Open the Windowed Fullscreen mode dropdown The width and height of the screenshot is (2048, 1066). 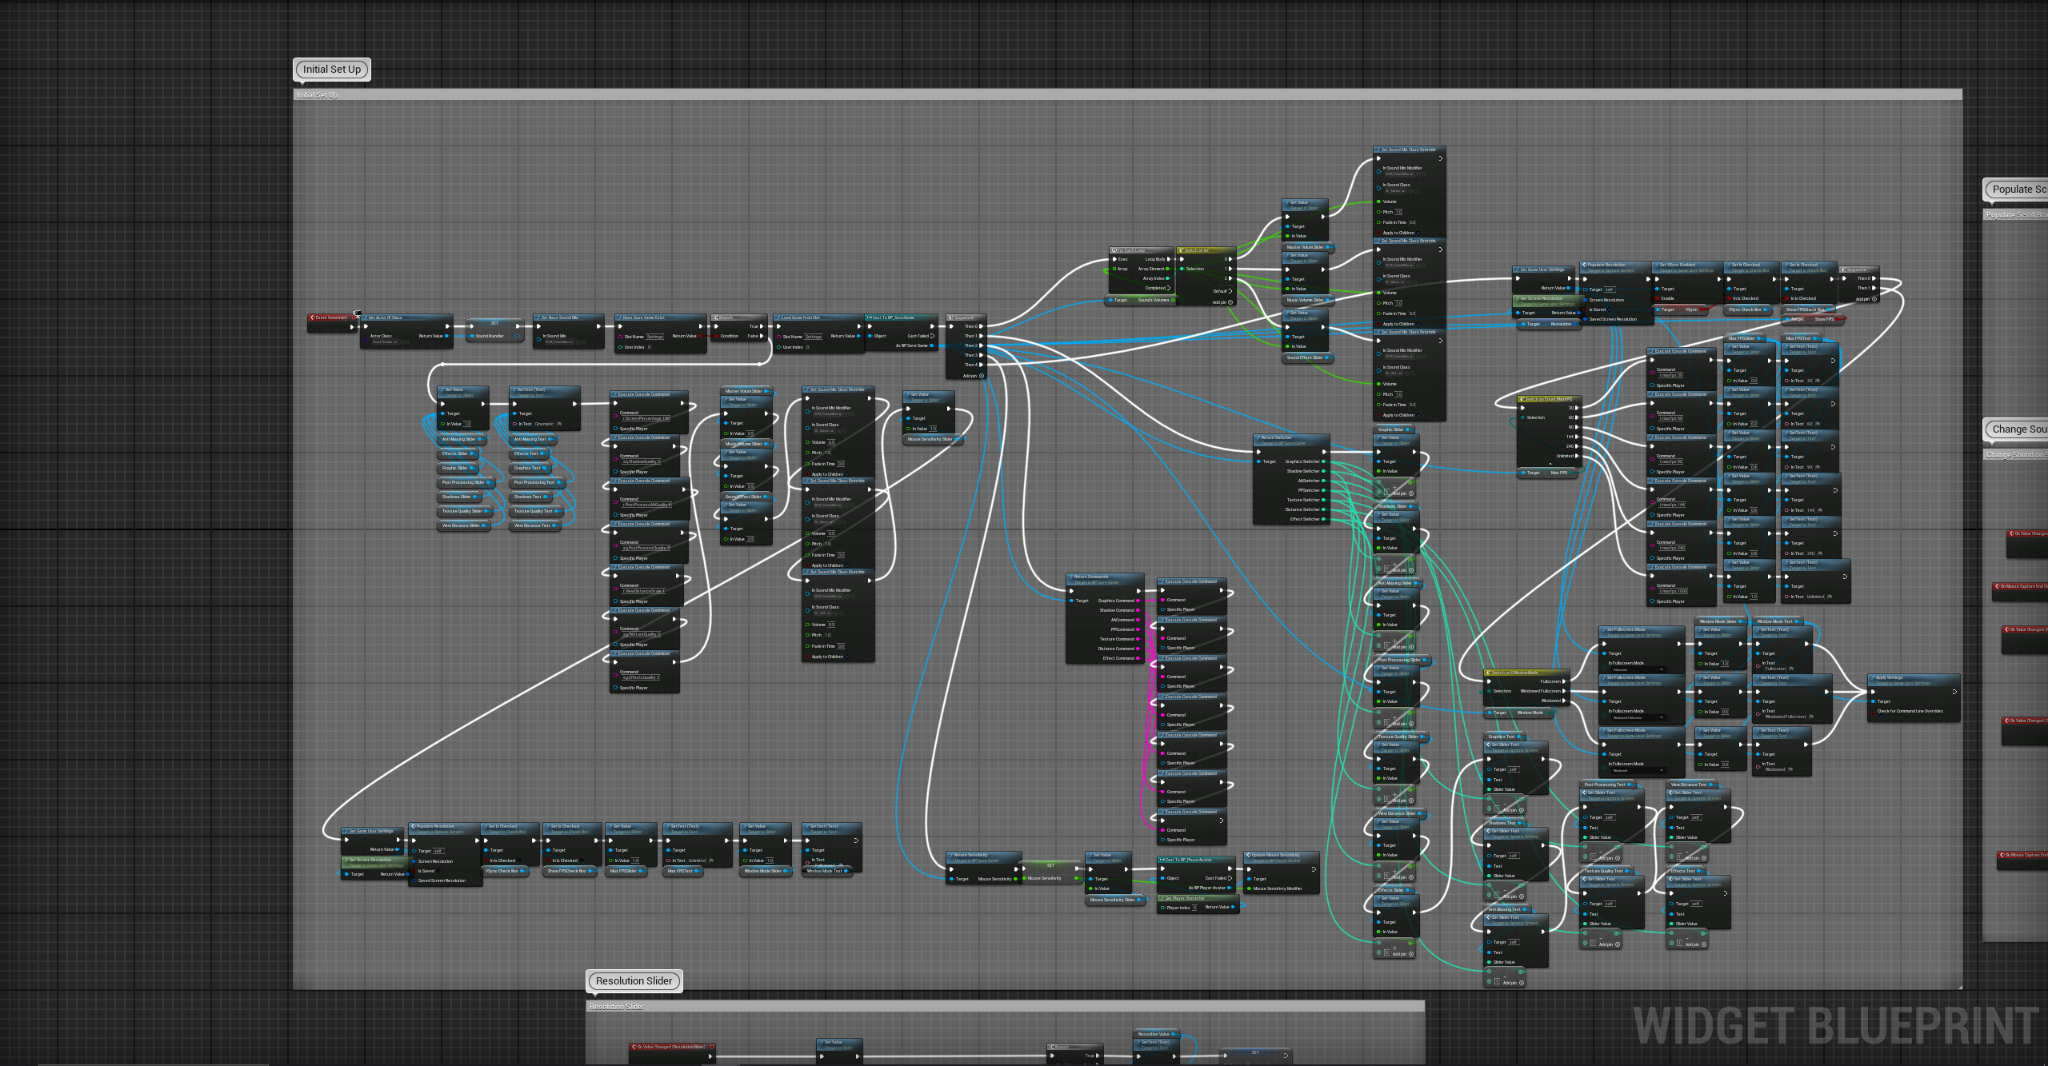pos(1639,717)
